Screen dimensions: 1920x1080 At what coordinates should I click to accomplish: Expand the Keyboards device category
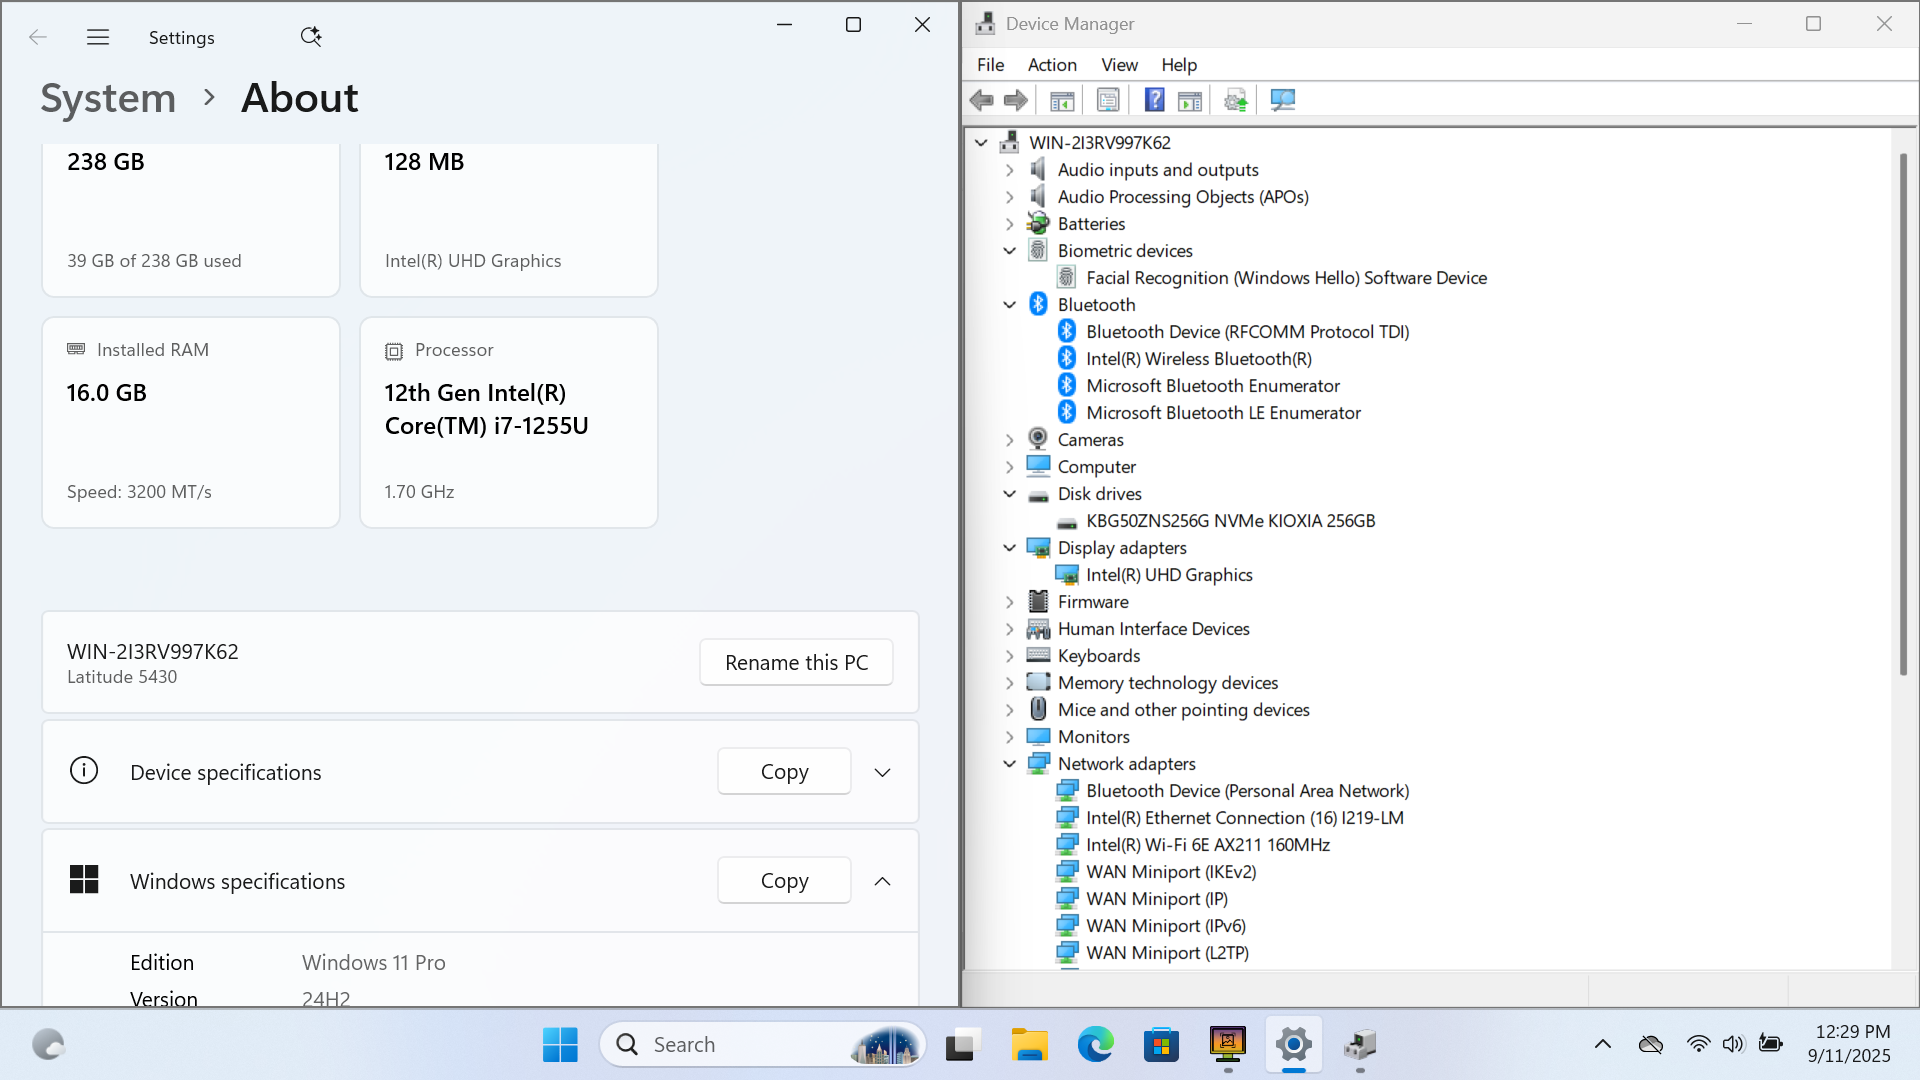pos(1010,656)
